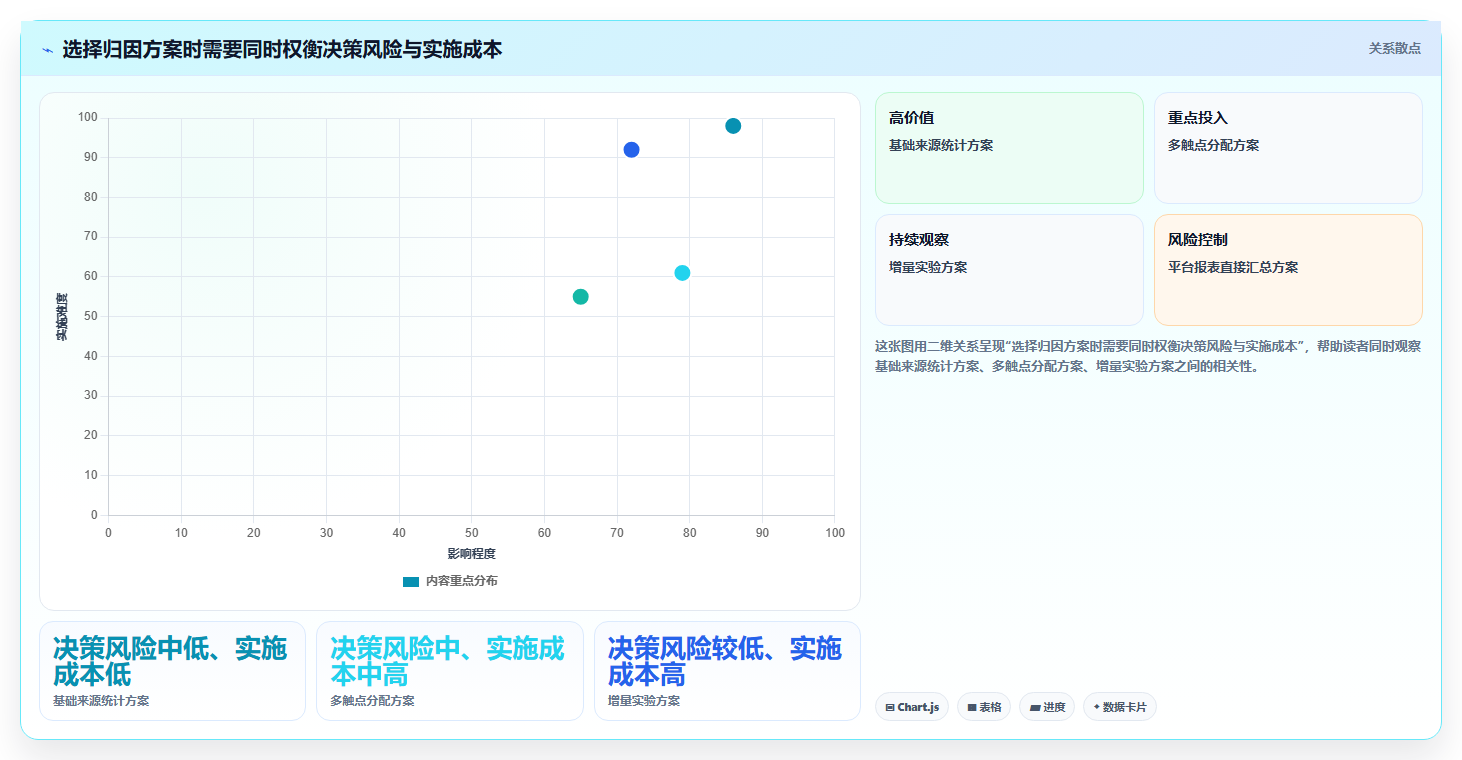Click the 关系散点 label at top right
Screen dimensions: 1462x760
click(x=1394, y=48)
